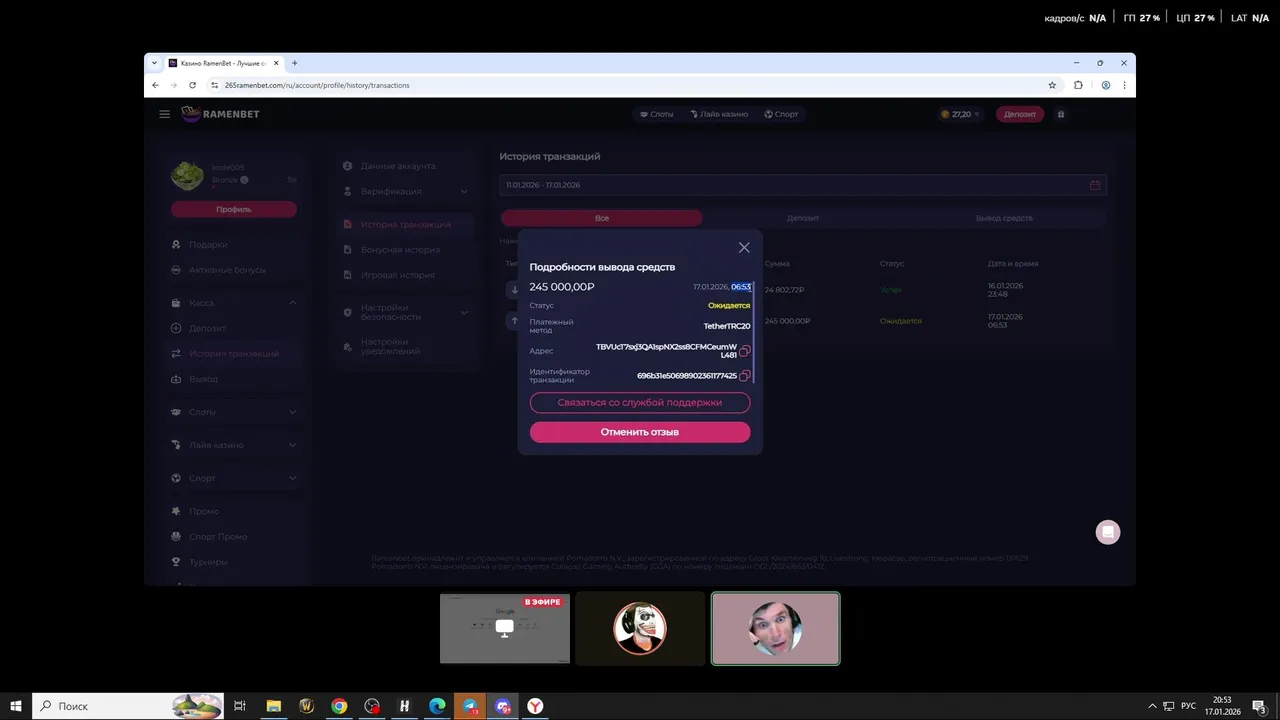Open Турниры in the sidebar
1280x720 pixels.
click(x=208, y=562)
